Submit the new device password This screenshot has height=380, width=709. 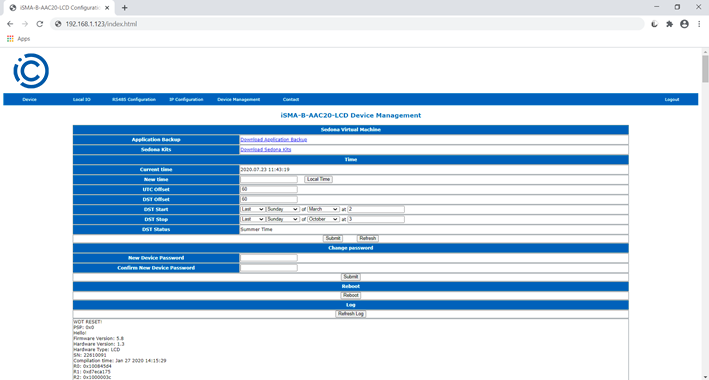tap(350, 277)
